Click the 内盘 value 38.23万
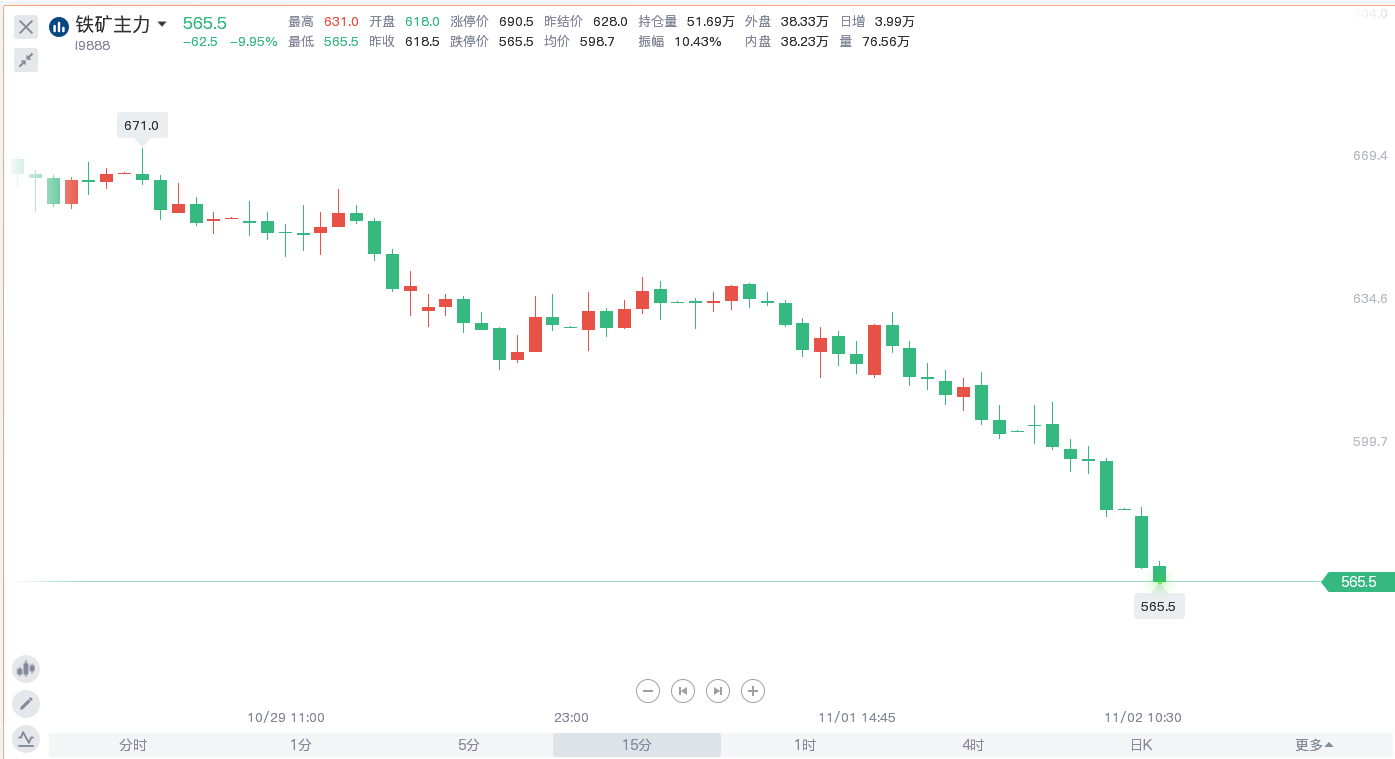Screen dimensions: 1395x759 click(805, 42)
